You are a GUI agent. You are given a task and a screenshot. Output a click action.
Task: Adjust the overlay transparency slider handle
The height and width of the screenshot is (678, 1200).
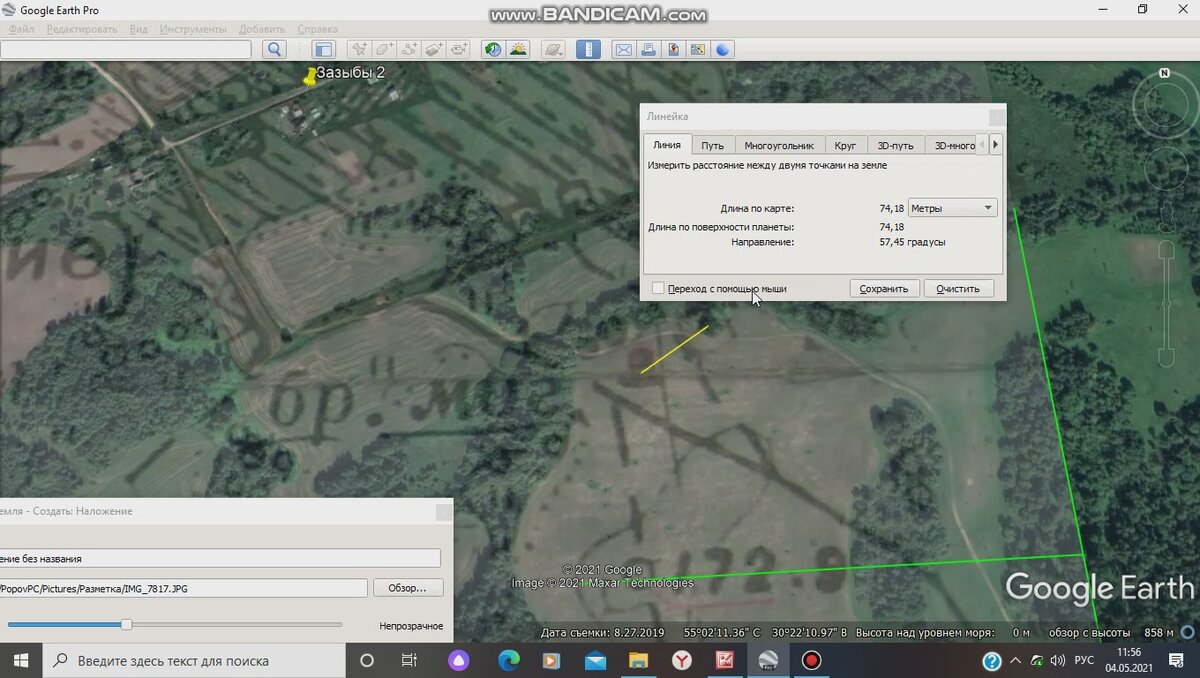coord(126,624)
